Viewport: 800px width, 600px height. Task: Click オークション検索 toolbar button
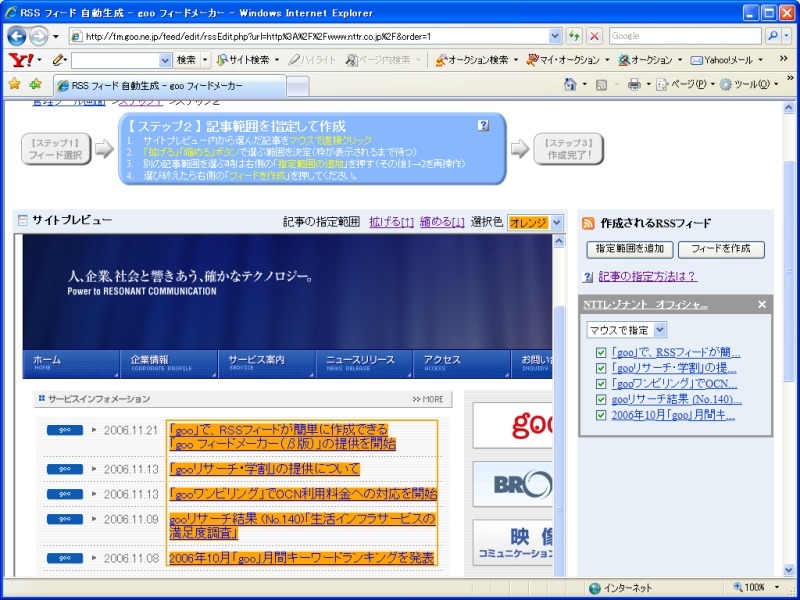coord(471,60)
